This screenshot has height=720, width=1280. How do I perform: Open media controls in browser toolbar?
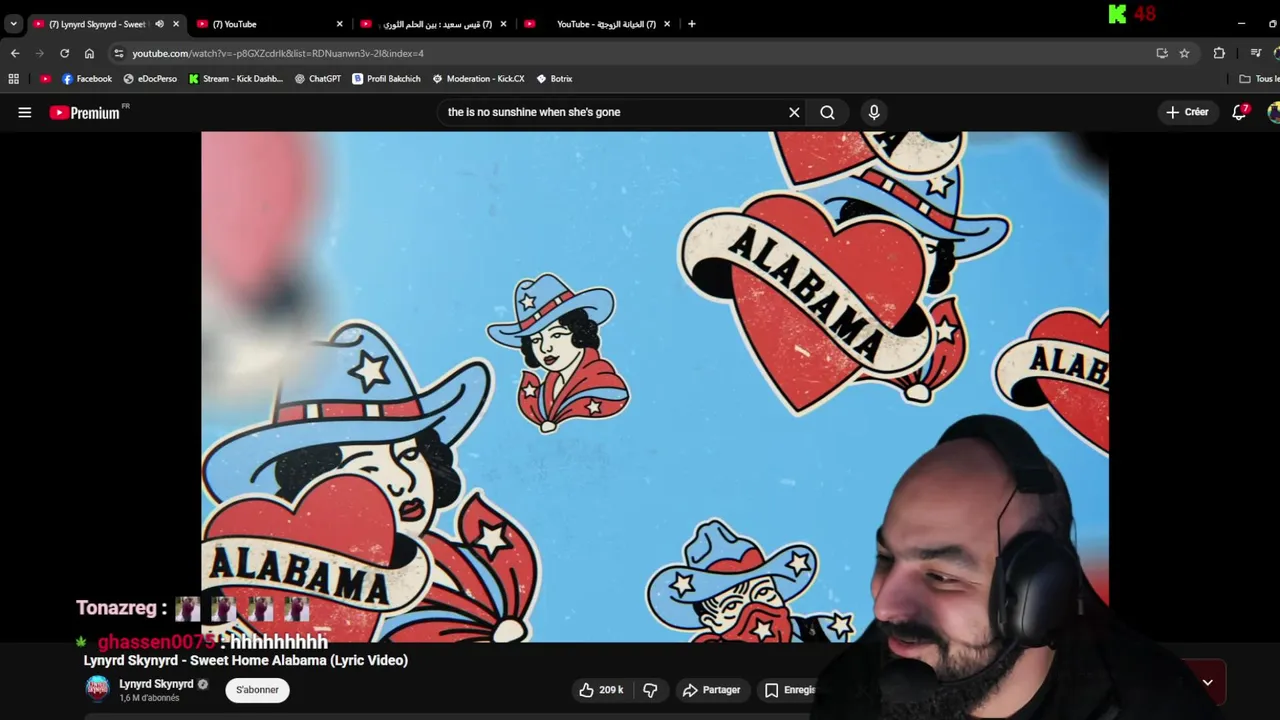click(1256, 53)
